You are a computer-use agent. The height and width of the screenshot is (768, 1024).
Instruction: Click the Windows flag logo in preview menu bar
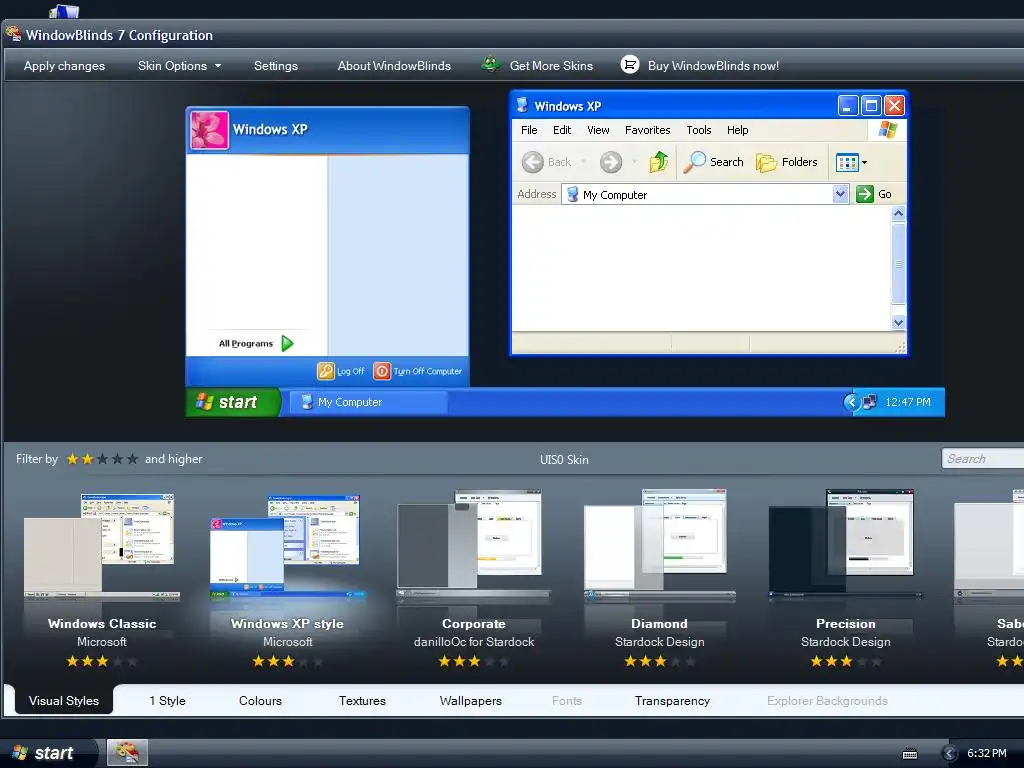pos(888,129)
